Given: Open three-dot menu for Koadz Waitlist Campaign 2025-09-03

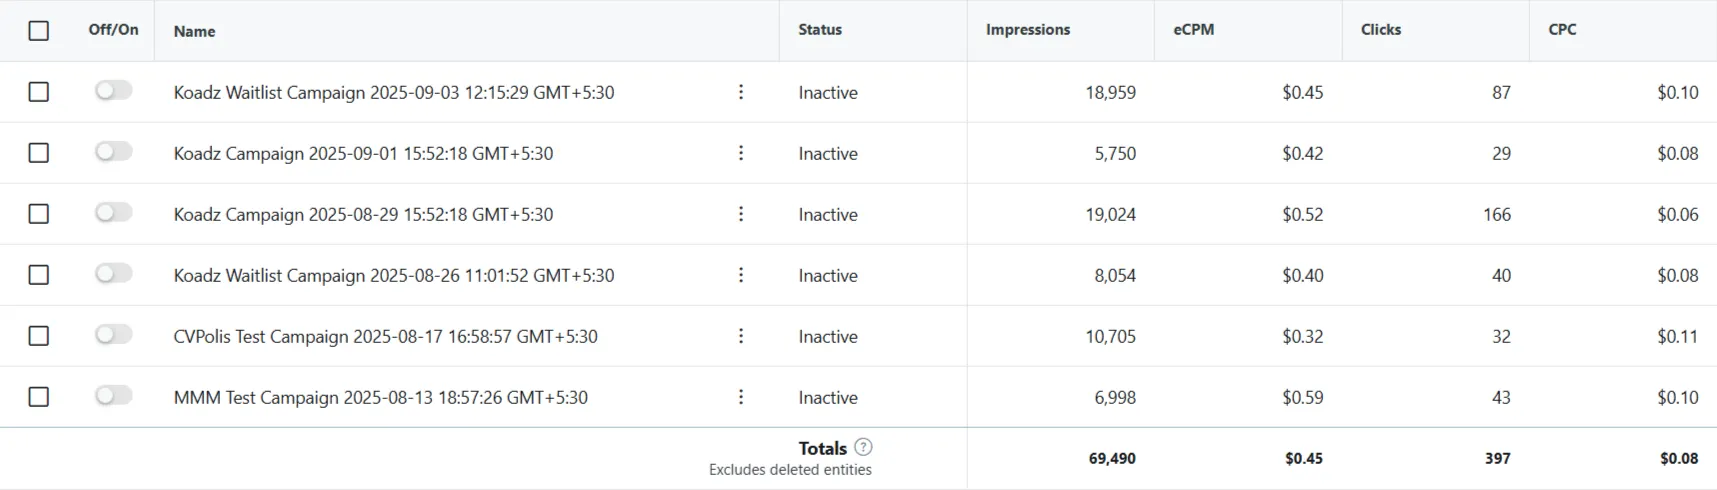Looking at the screenshot, I should 741,92.
